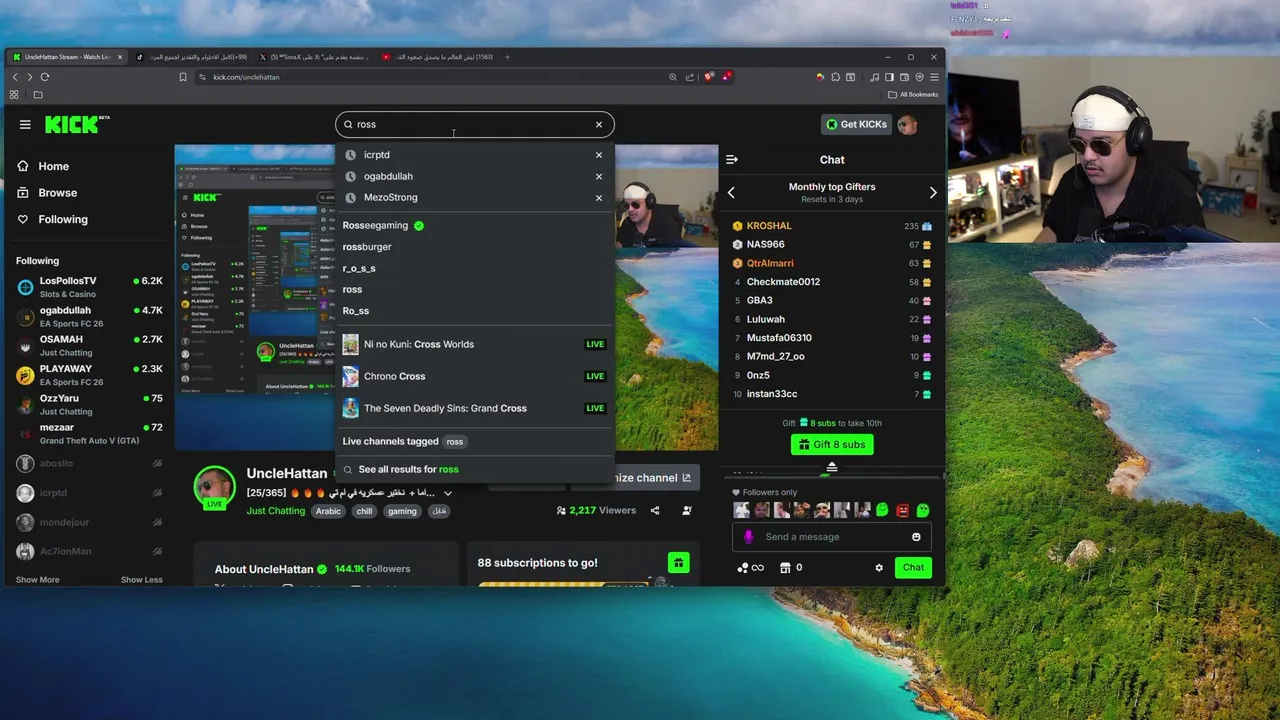This screenshot has height=720, width=1280.
Task: Click the 'ross' live channels tag
Action: tap(455, 441)
